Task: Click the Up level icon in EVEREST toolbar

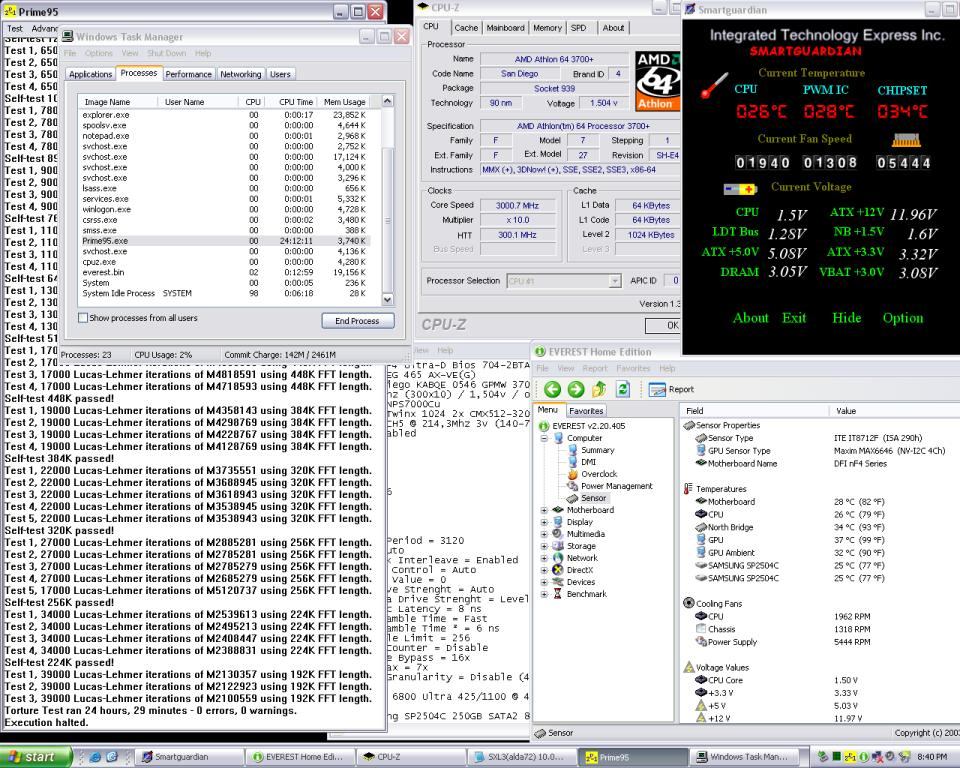Action: point(599,389)
